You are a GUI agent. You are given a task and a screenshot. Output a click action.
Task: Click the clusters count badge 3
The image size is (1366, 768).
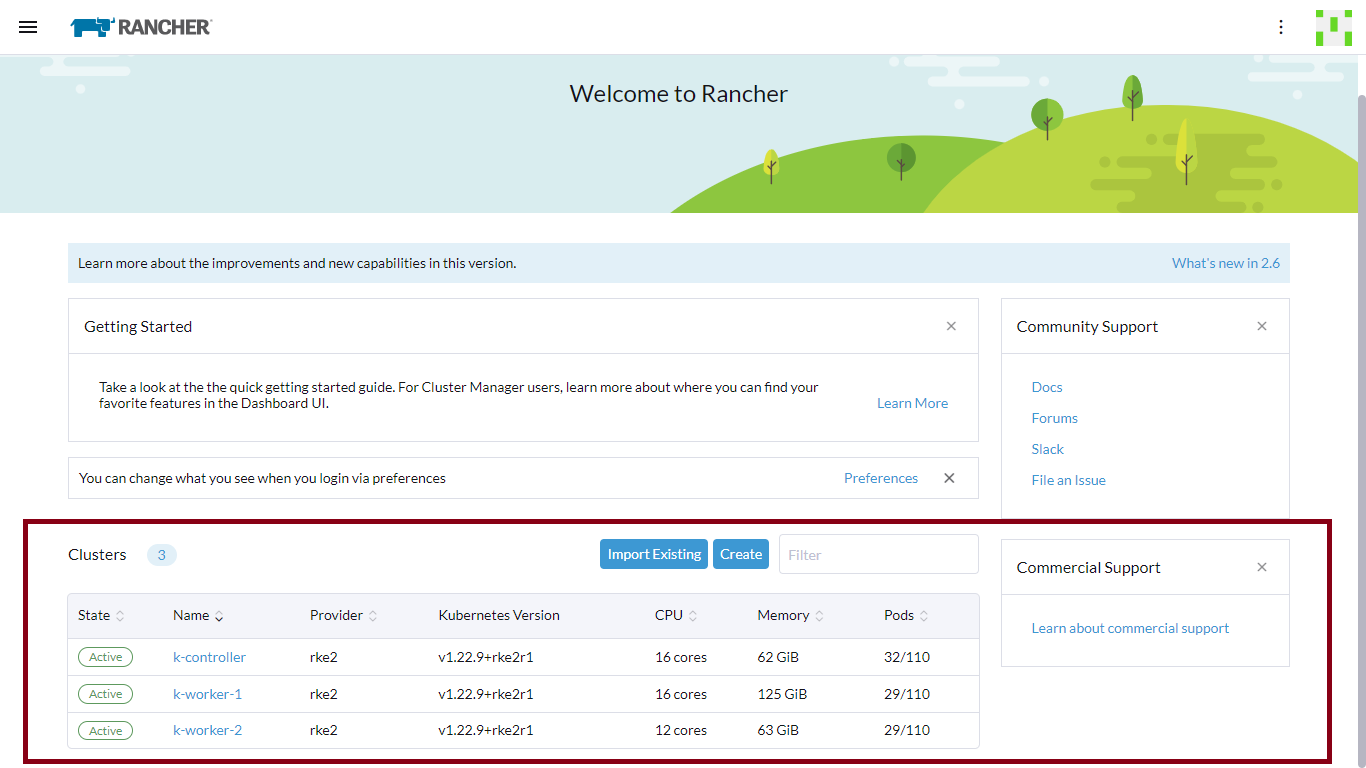click(x=162, y=554)
